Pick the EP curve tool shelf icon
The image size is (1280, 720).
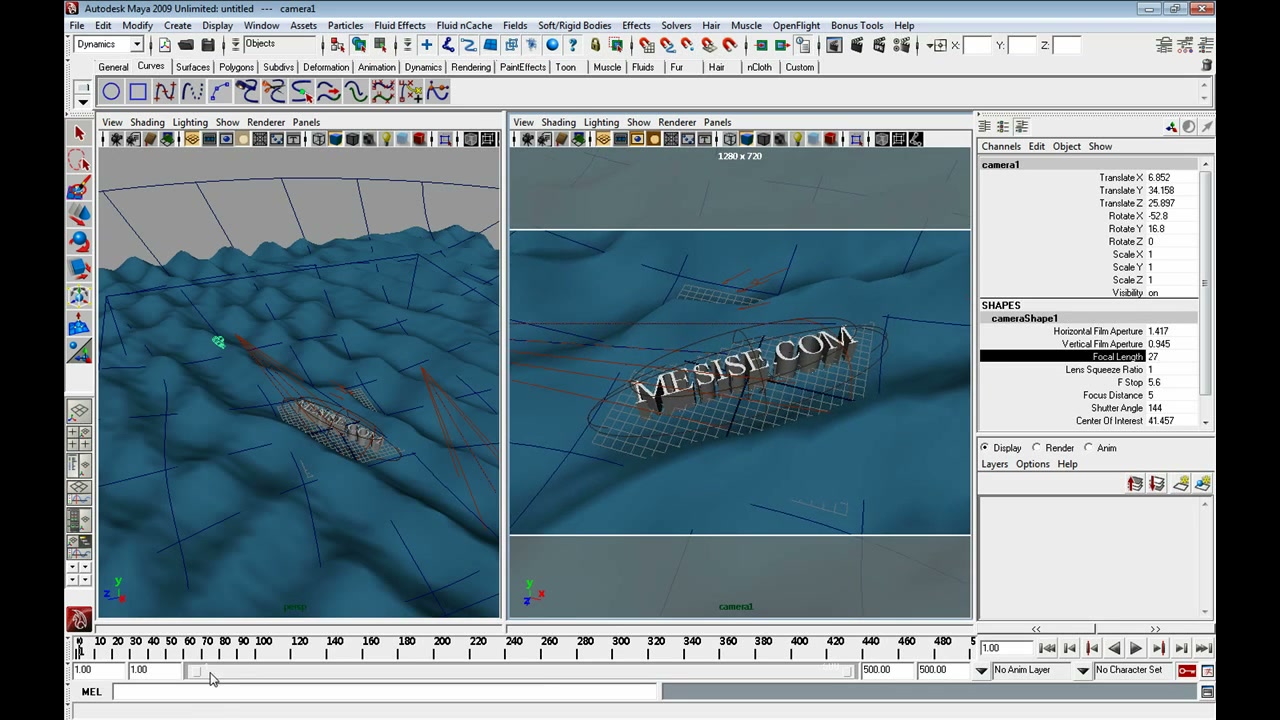(165, 92)
